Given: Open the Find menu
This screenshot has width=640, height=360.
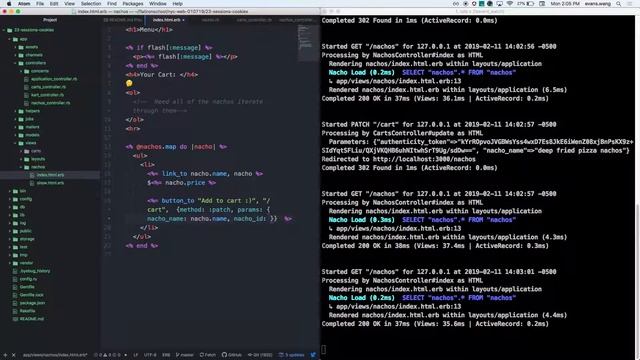Looking at the screenshot, I should 112,4.
